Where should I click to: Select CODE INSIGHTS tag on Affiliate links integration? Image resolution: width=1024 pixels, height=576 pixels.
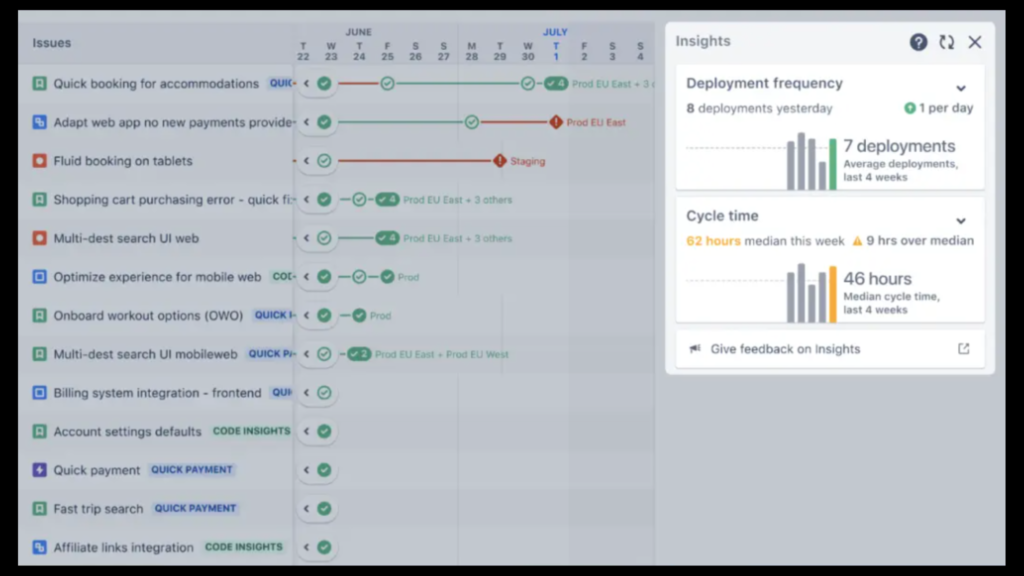[244, 548]
